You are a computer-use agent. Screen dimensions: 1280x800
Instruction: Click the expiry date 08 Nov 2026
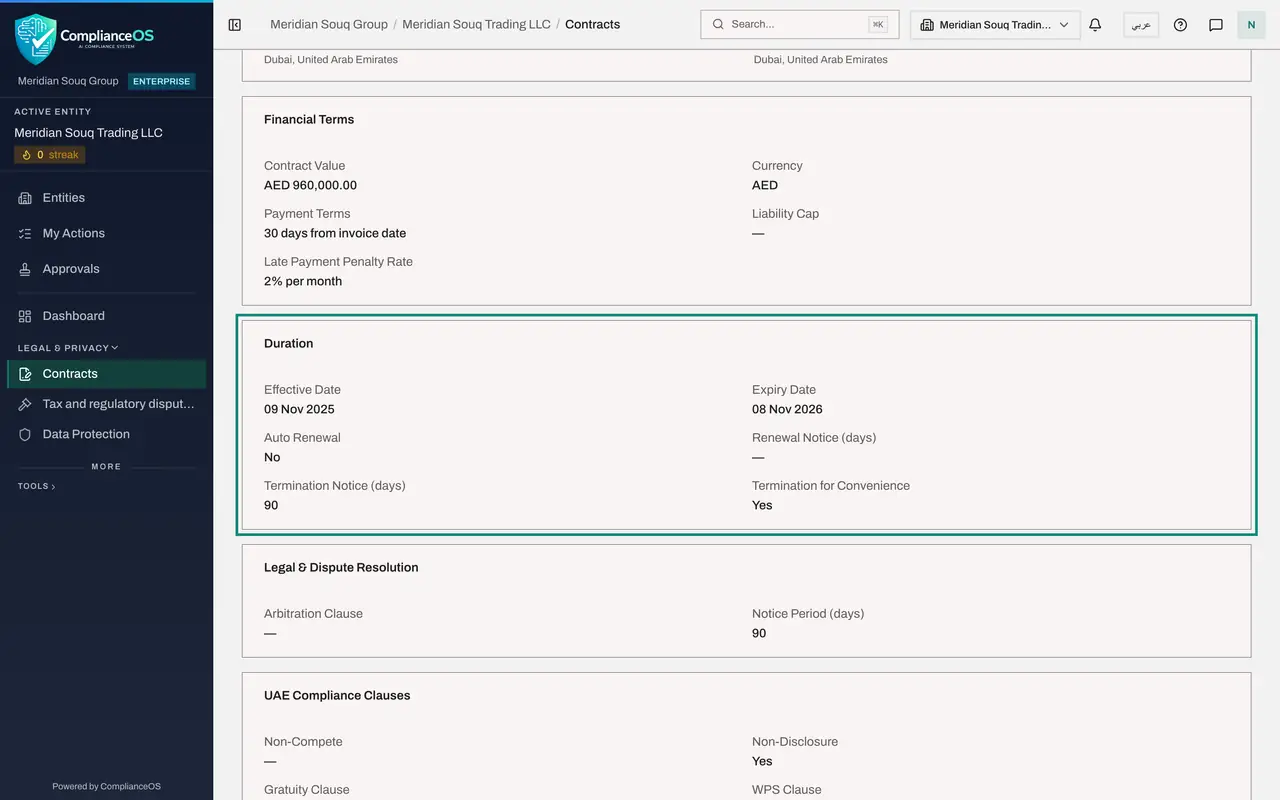(x=787, y=409)
